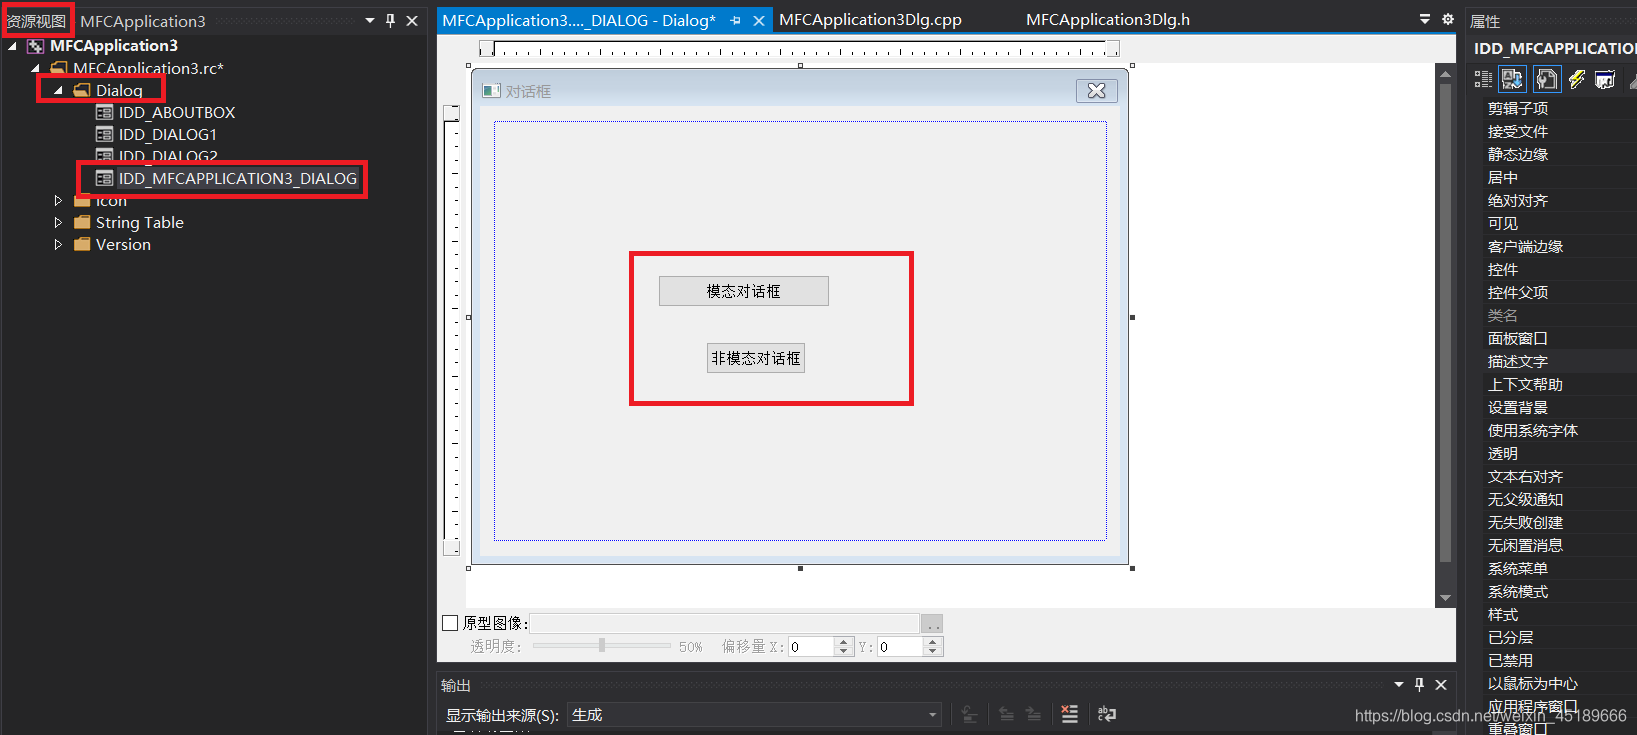The image size is (1637, 735).
Task: Click the Categorized view icon in Properties
Action: pos(1483,79)
